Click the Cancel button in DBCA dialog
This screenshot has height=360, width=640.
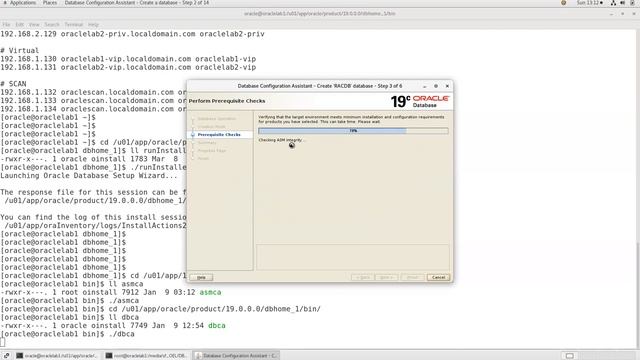pyautogui.click(x=438, y=277)
